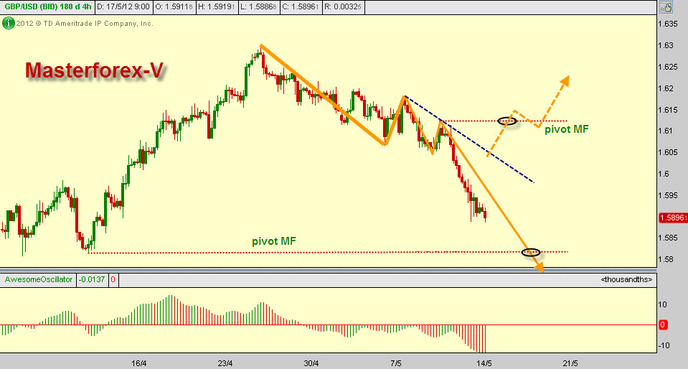Click the green pivot MF label near upper line
This screenshot has width=688, height=369.
566,129
